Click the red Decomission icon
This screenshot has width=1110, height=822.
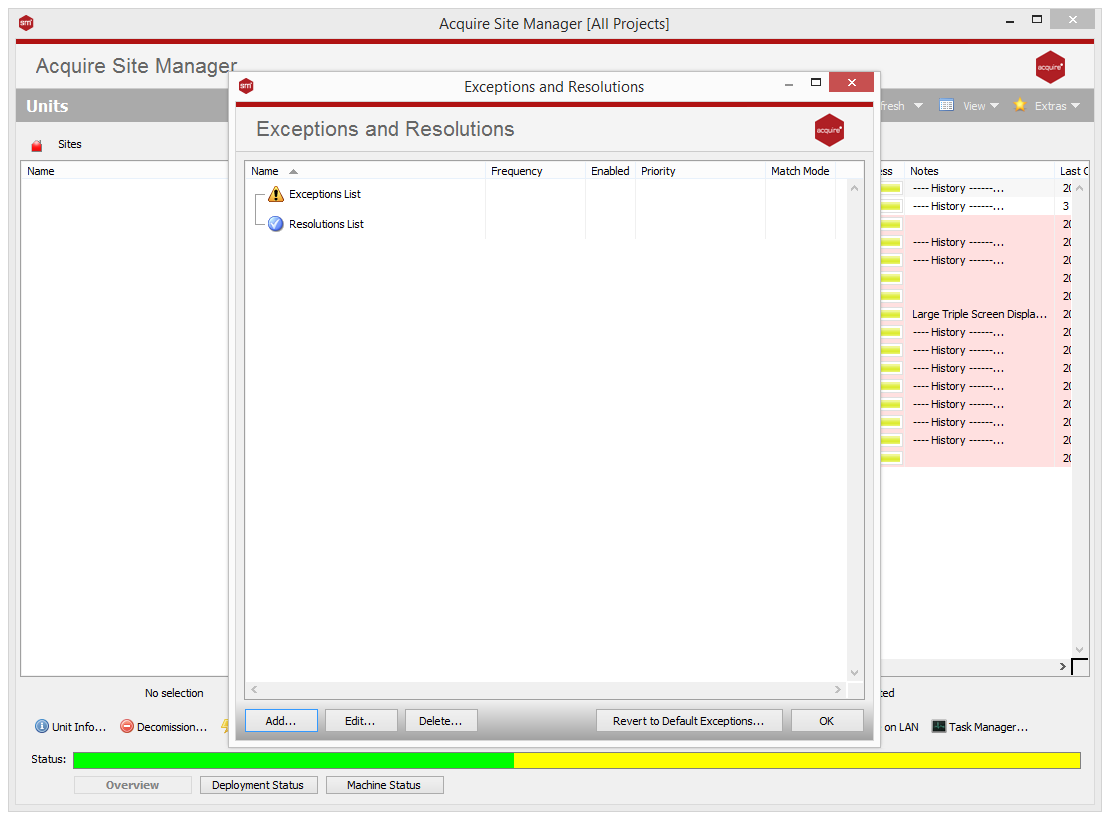pos(127,726)
